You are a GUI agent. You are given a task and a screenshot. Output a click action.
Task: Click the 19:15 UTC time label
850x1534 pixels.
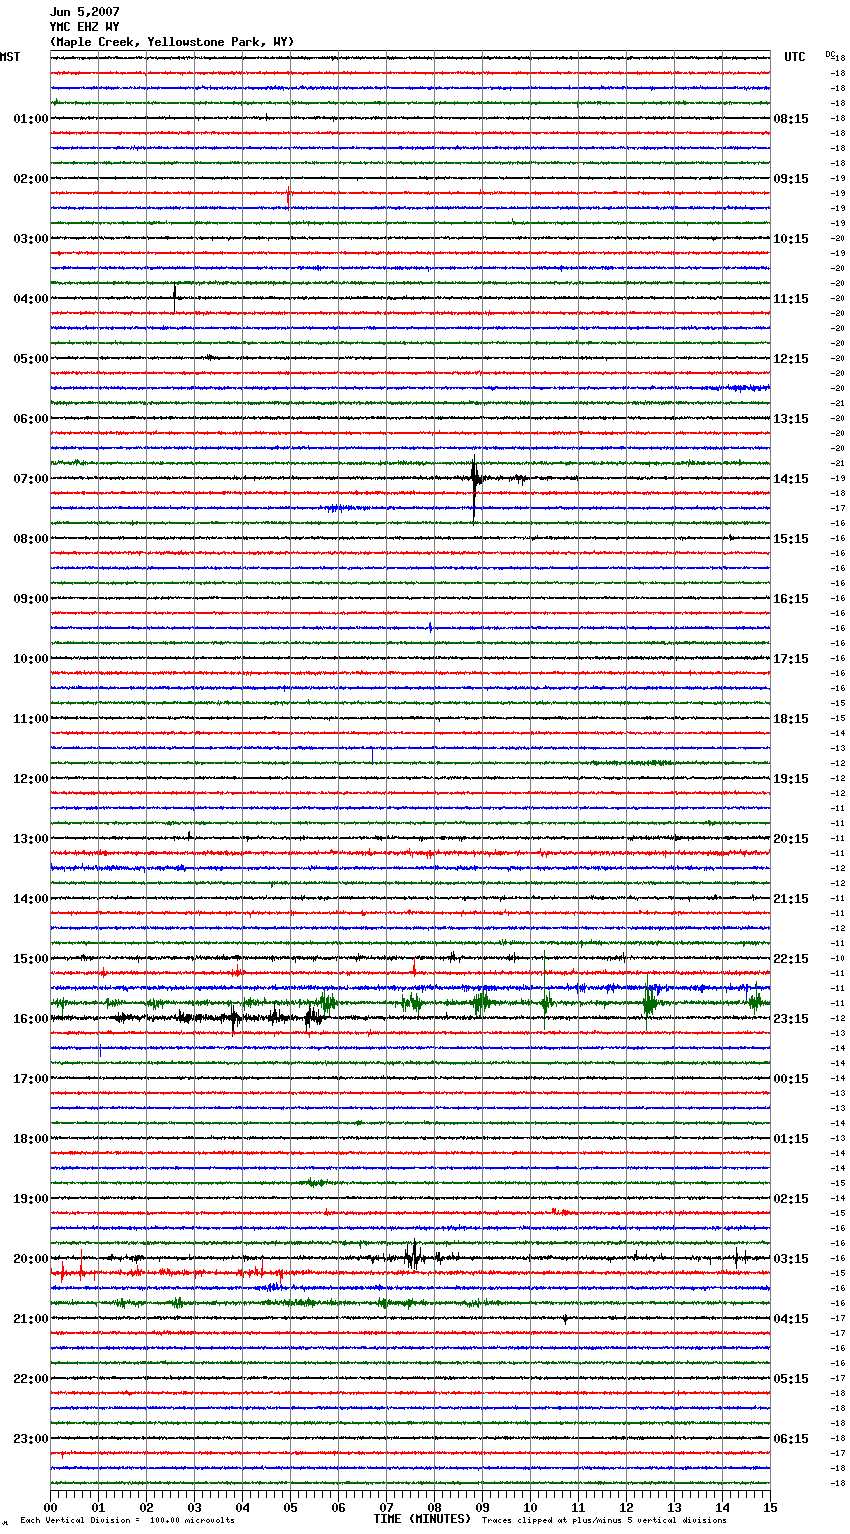click(791, 779)
